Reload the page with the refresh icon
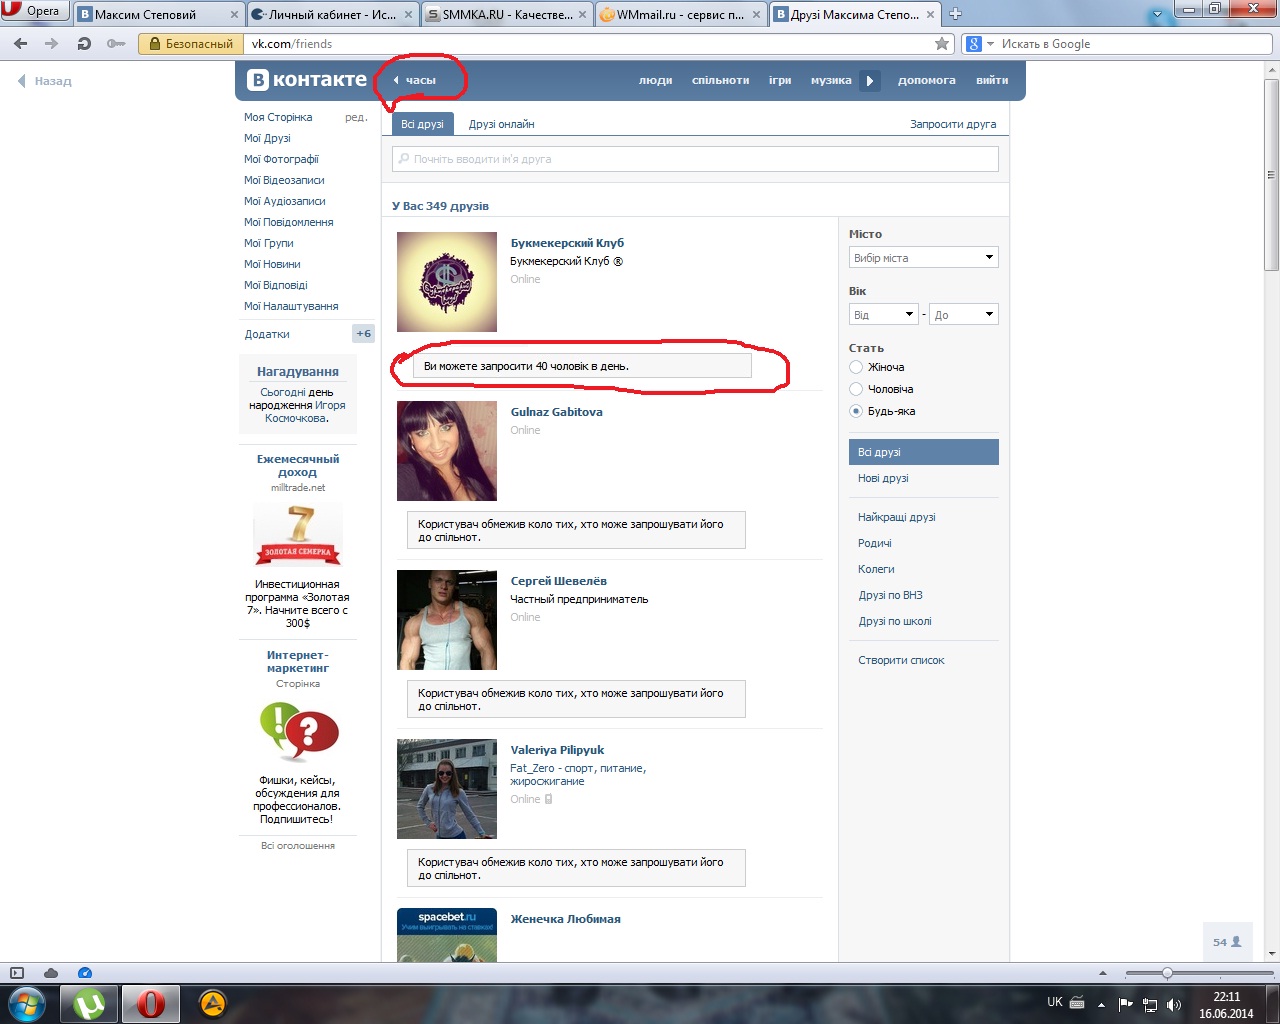 coord(84,44)
